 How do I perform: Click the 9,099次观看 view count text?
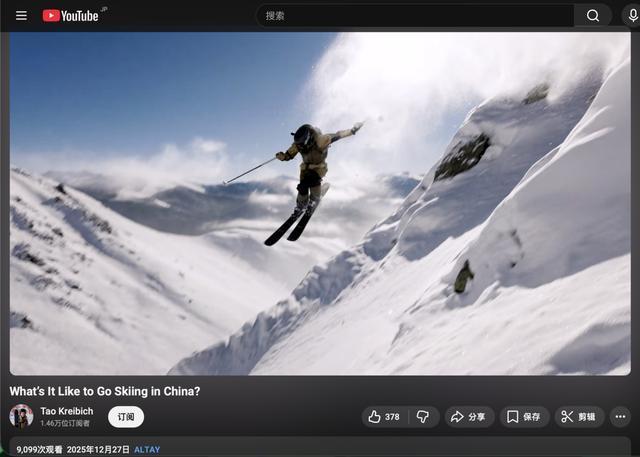(x=39, y=450)
